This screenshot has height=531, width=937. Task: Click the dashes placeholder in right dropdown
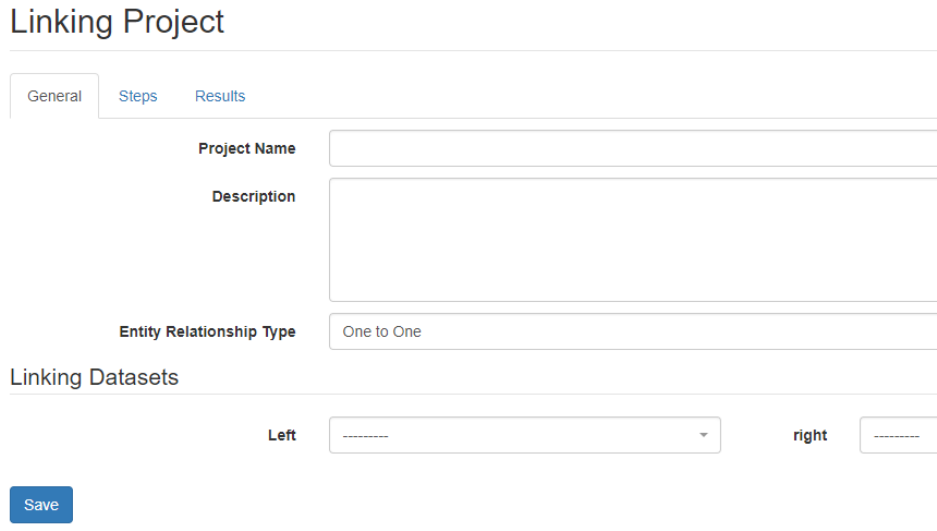pos(896,436)
